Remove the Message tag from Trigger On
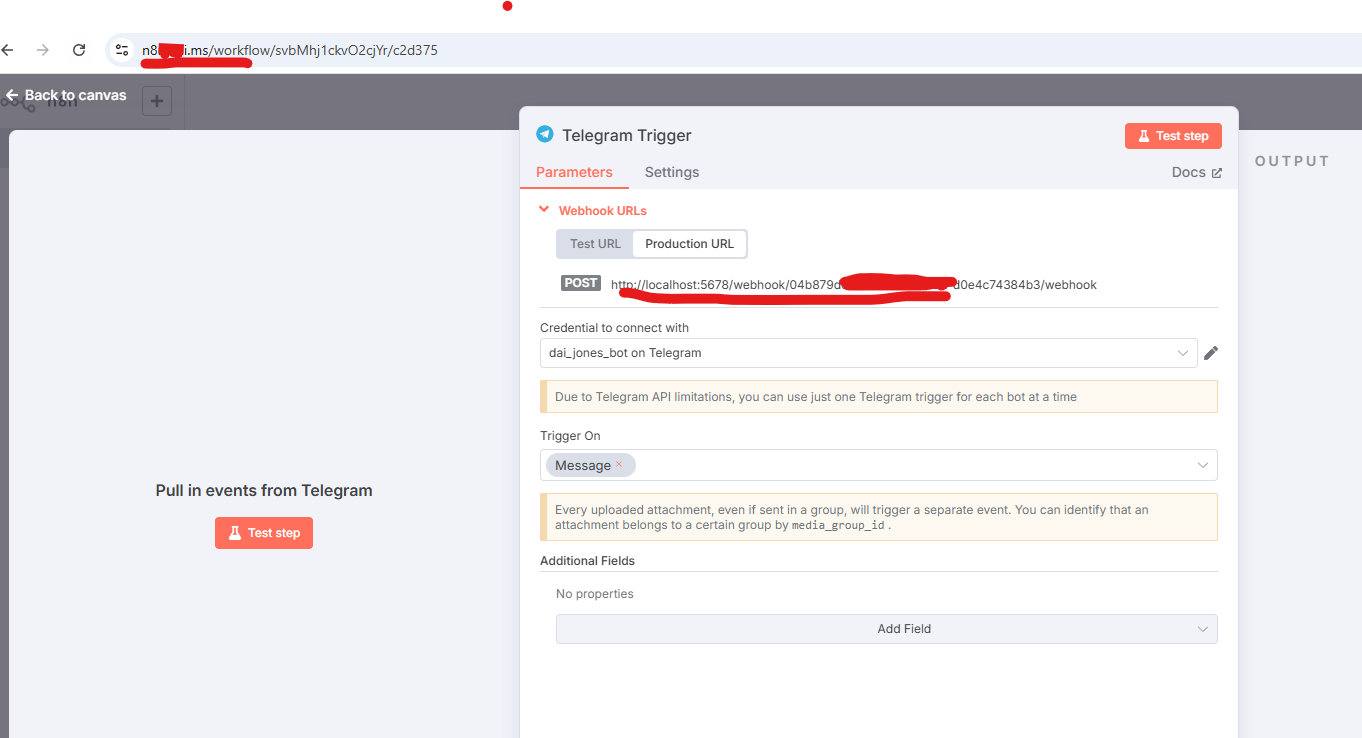Image resolution: width=1362 pixels, height=738 pixels. (619, 464)
